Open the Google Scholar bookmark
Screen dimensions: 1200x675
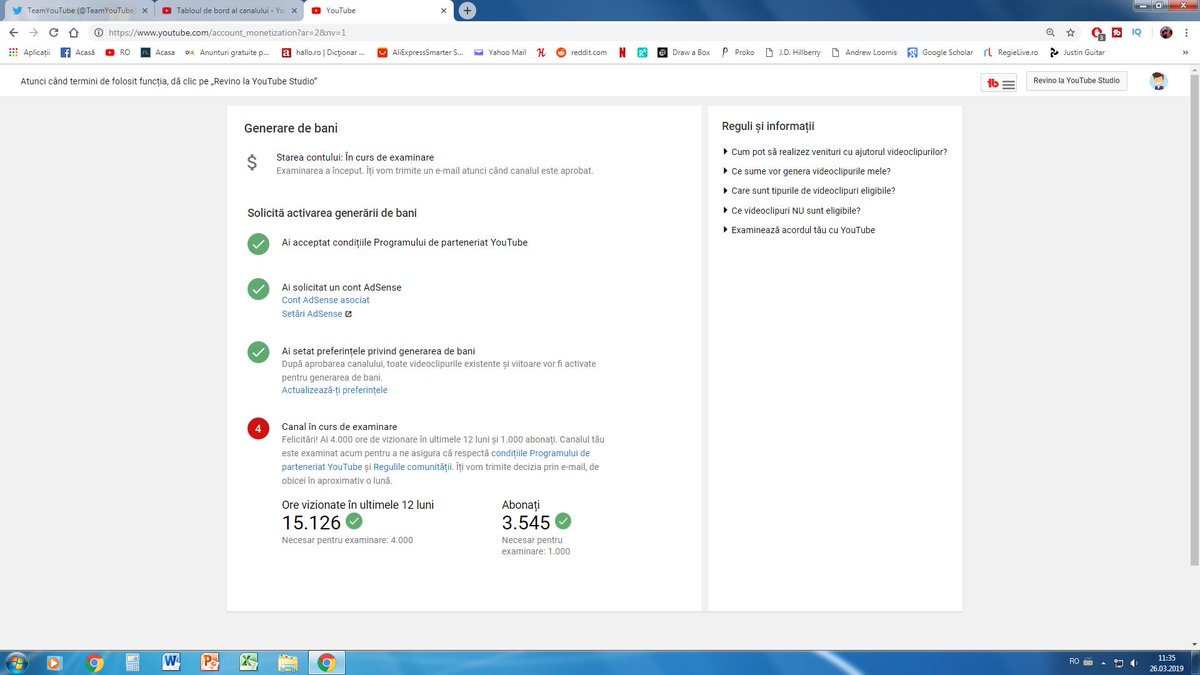(940, 52)
